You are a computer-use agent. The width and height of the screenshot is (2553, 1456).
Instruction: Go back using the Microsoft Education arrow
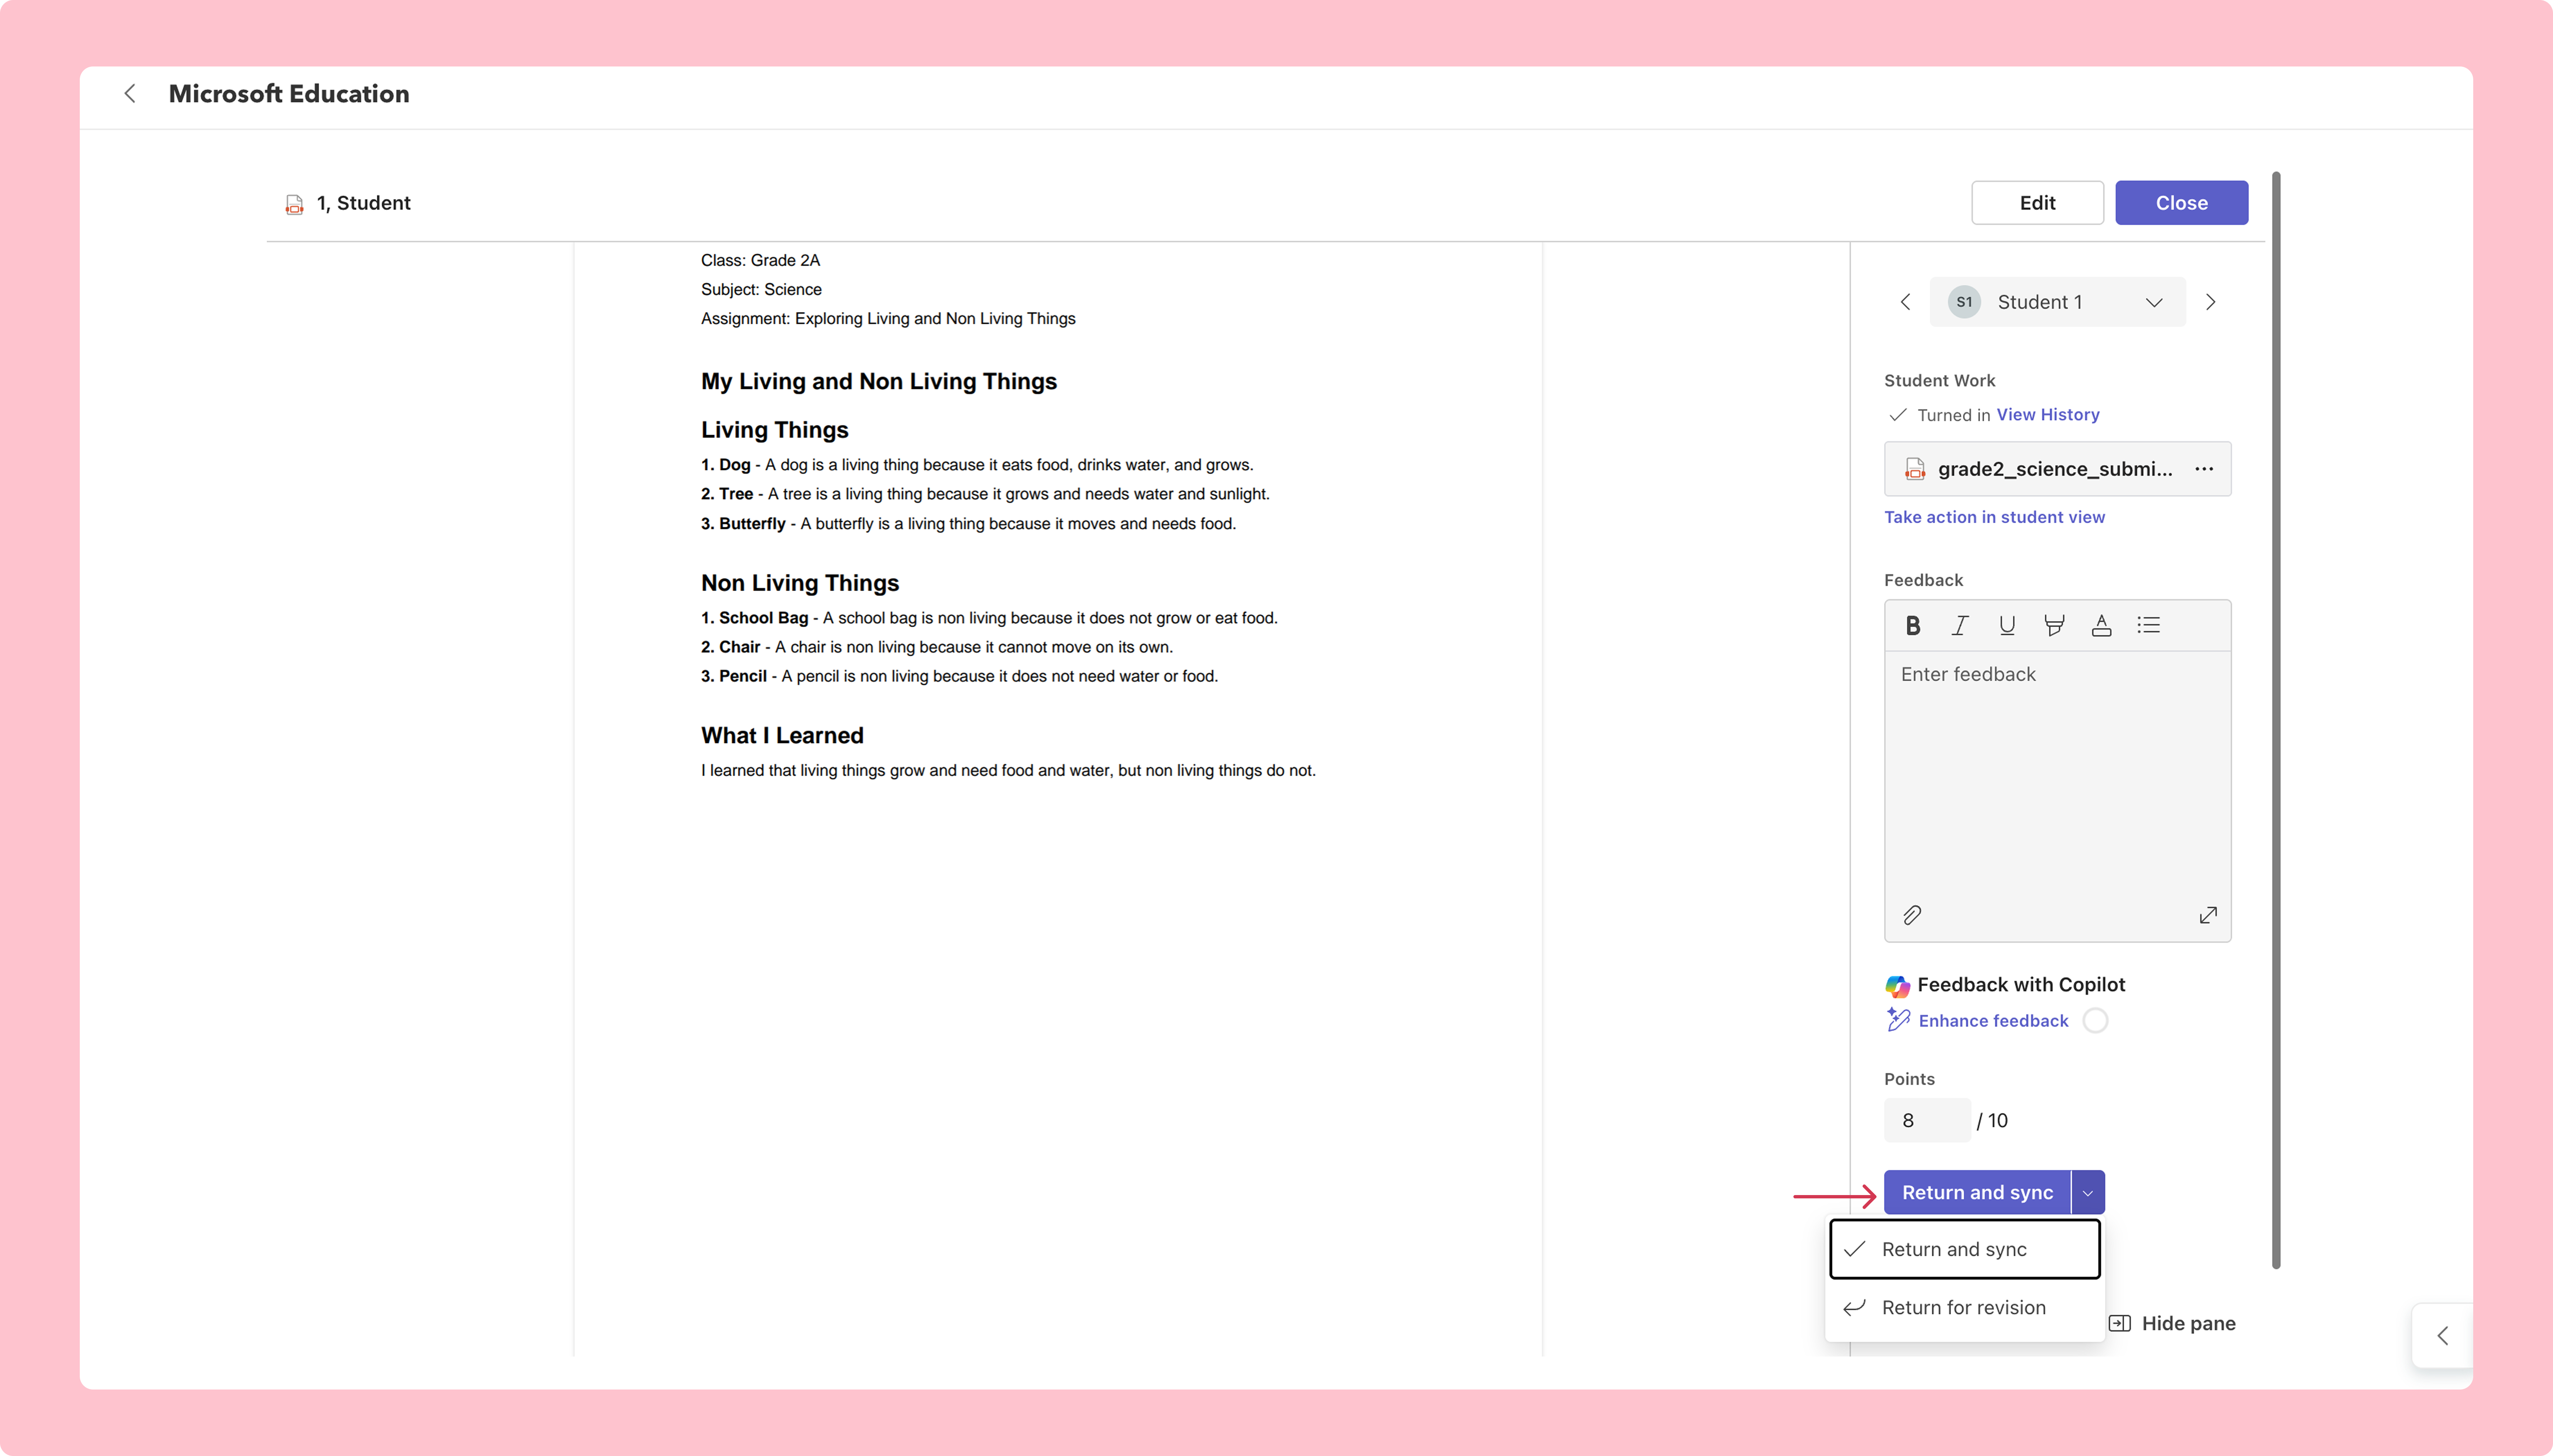130,94
